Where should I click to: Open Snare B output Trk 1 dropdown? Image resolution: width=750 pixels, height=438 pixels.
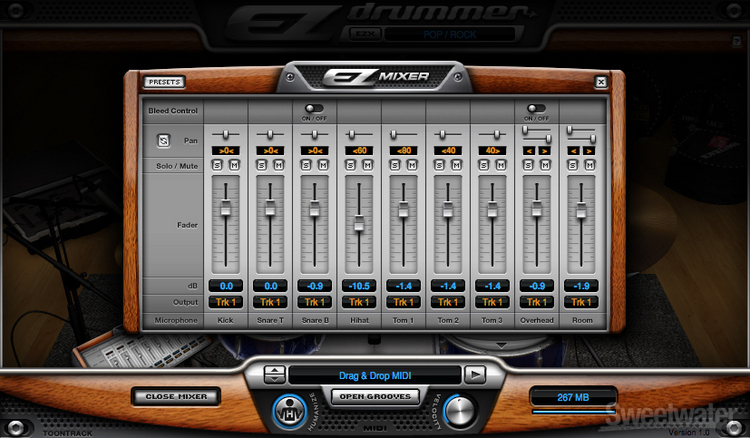click(315, 302)
